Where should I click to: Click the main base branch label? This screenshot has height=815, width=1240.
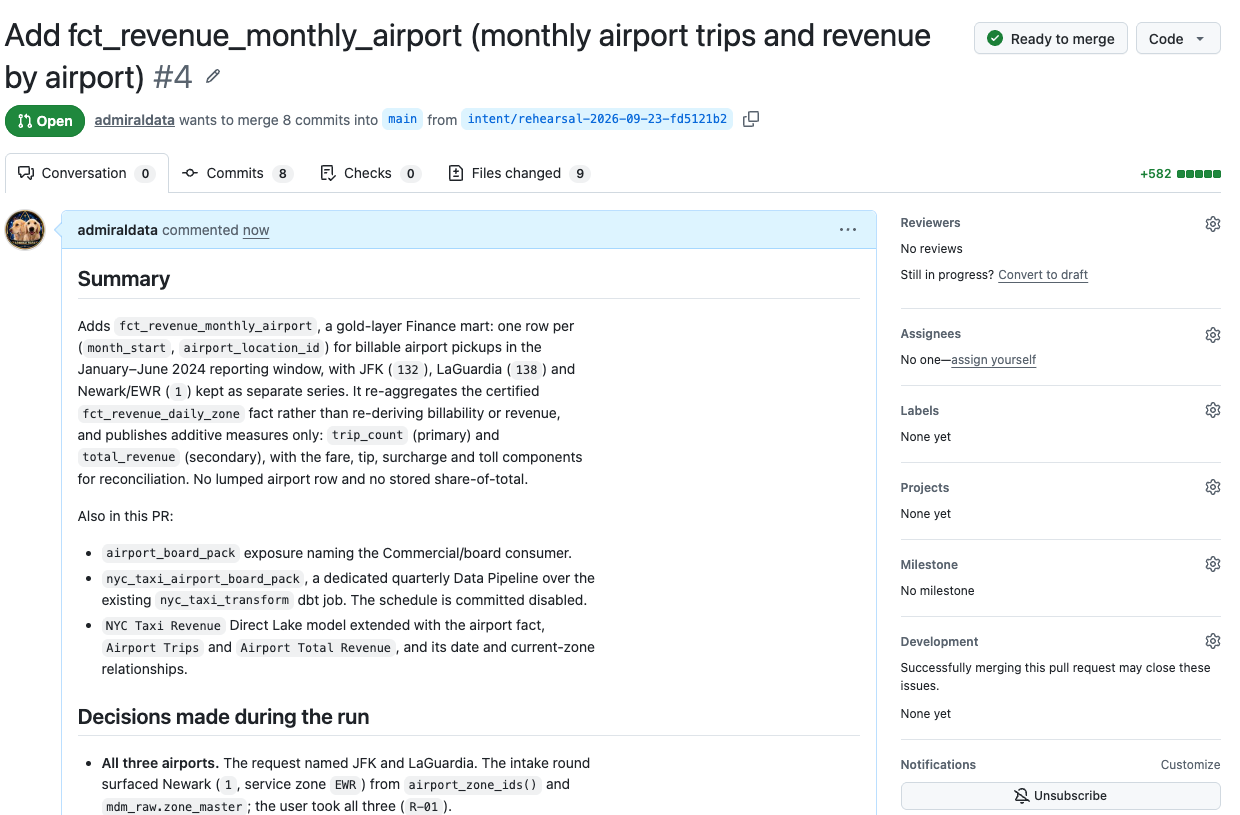pyautogui.click(x=402, y=119)
